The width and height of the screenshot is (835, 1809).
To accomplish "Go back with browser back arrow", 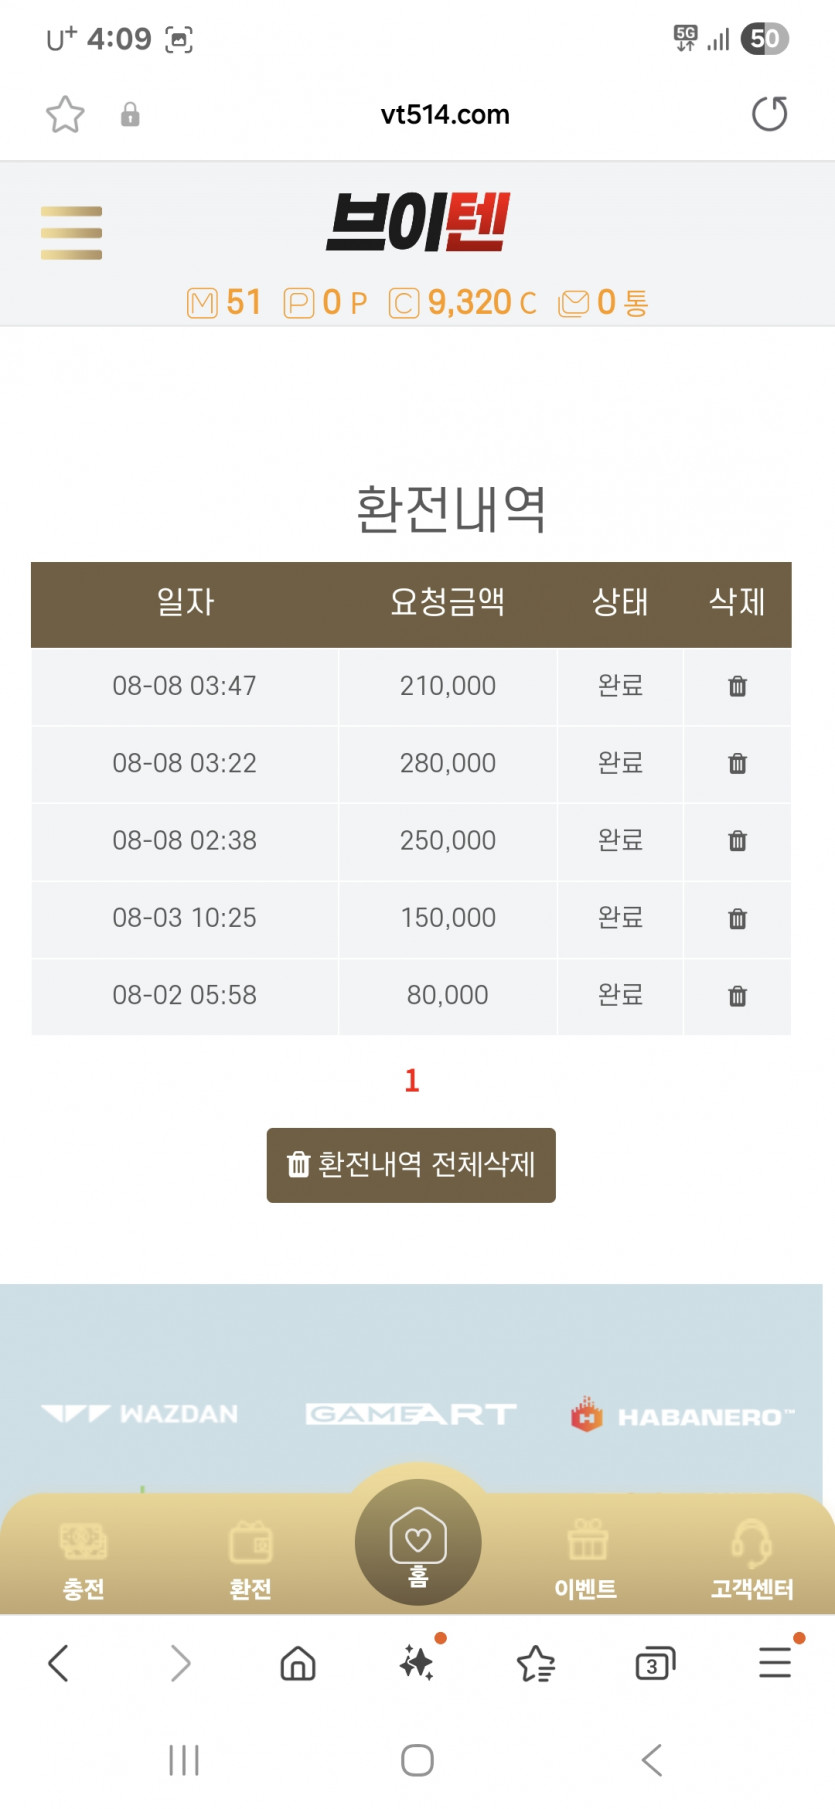I will pyautogui.click(x=59, y=1663).
